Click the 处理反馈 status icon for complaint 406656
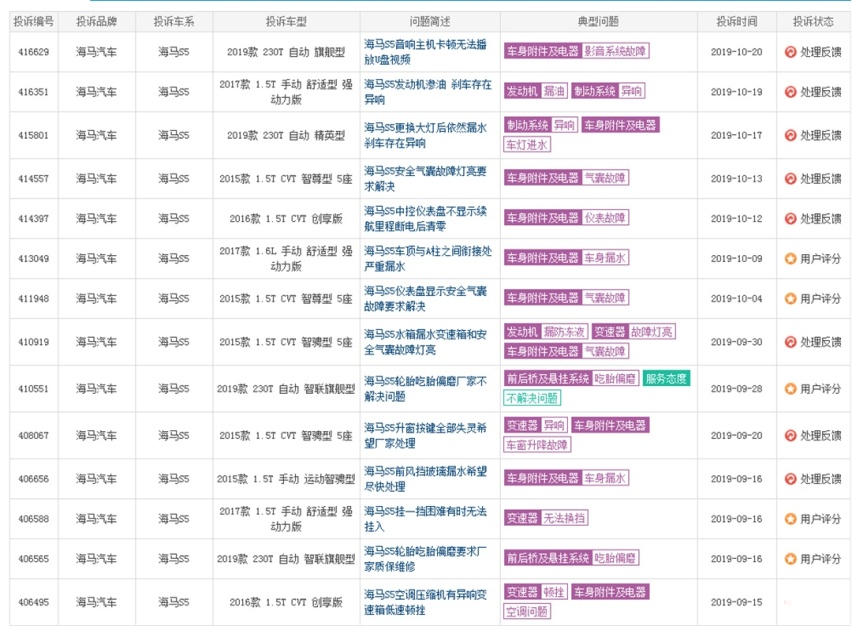The height and width of the screenshot is (626, 852). tap(791, 479)
